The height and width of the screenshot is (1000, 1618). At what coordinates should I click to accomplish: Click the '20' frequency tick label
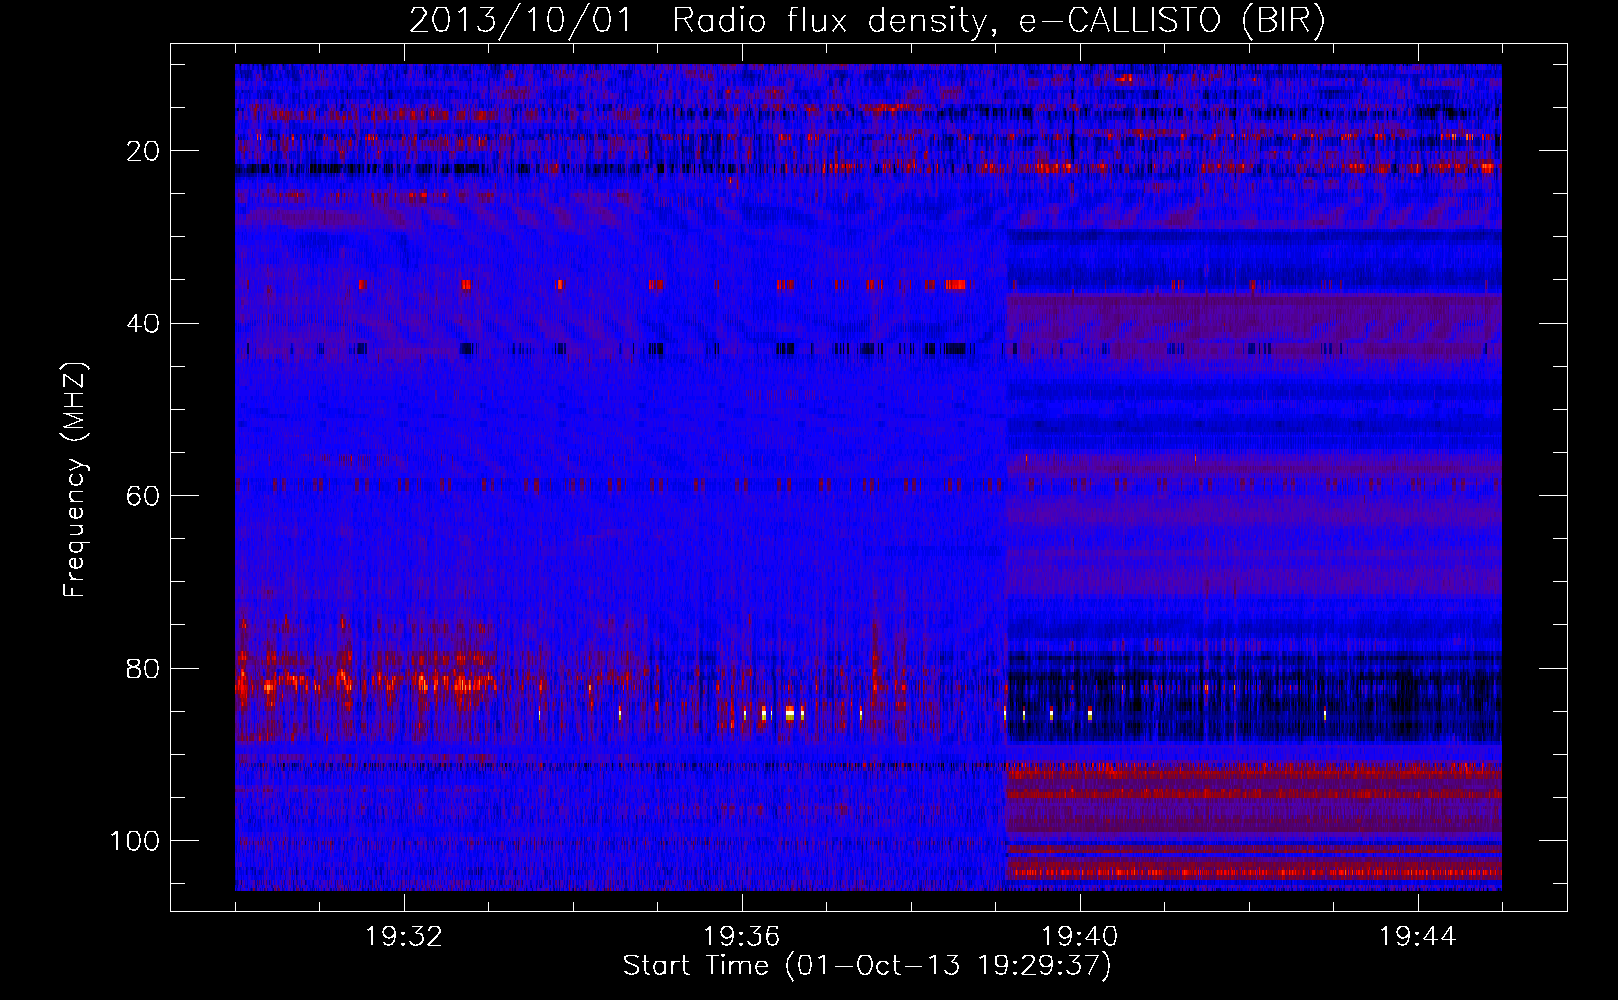[x=143, y=151]
